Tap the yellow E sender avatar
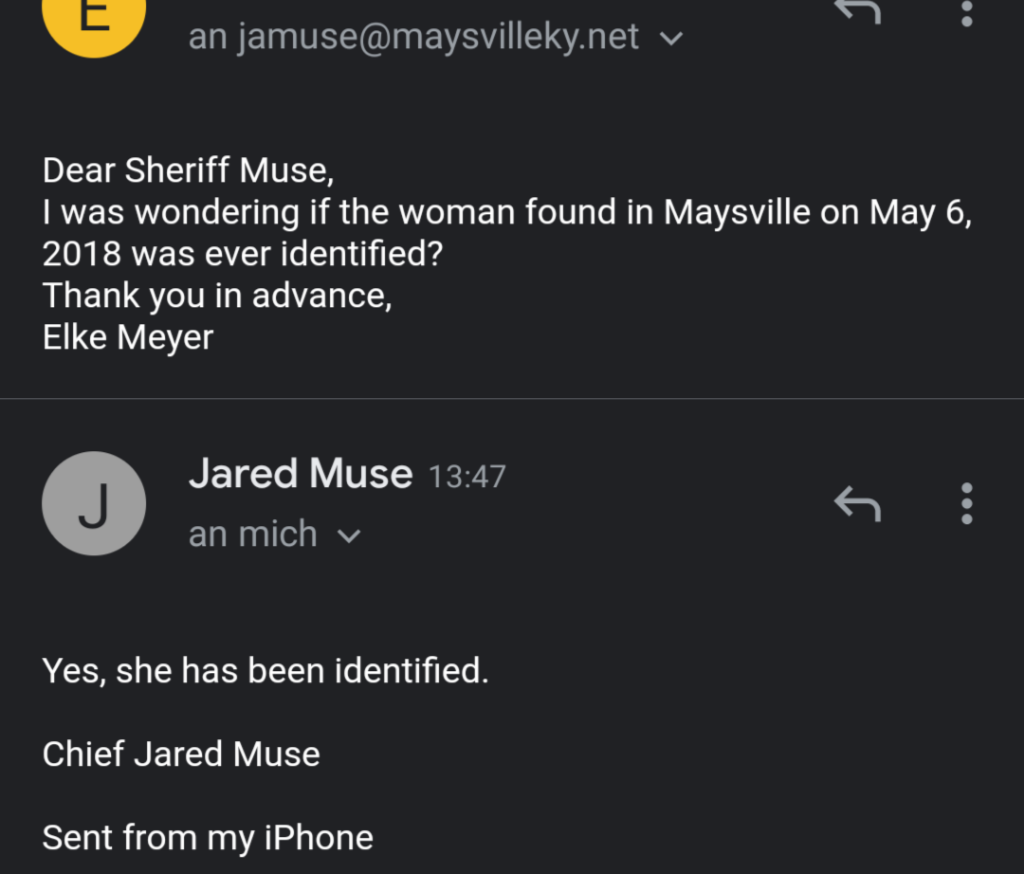 tap(94, 18)
